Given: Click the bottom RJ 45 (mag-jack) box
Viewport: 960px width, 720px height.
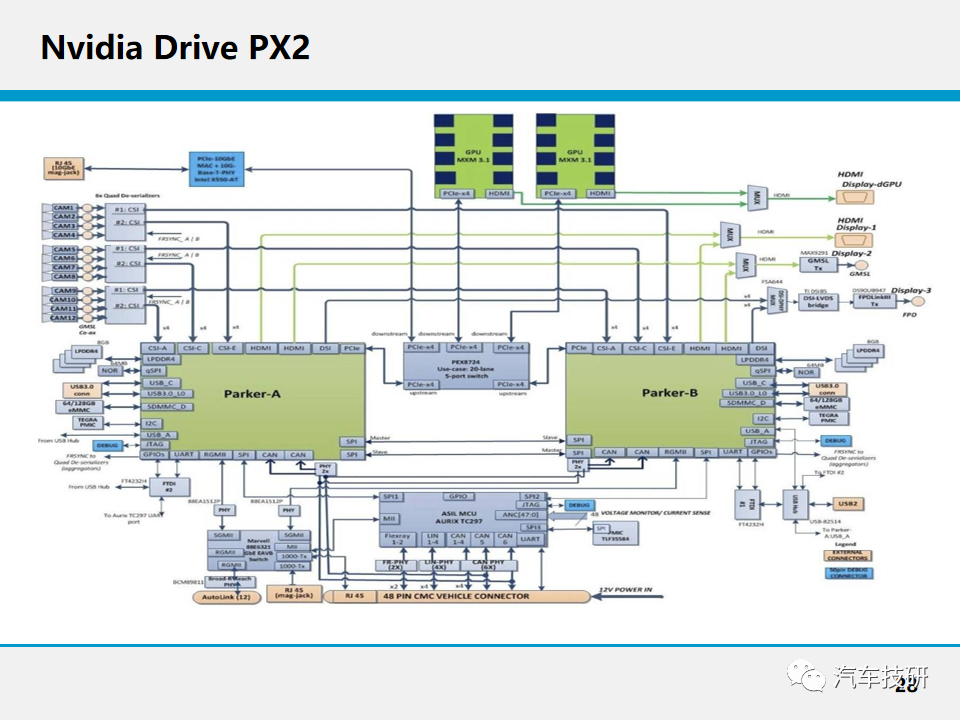Looking at the screenshot, I should 294,594.
